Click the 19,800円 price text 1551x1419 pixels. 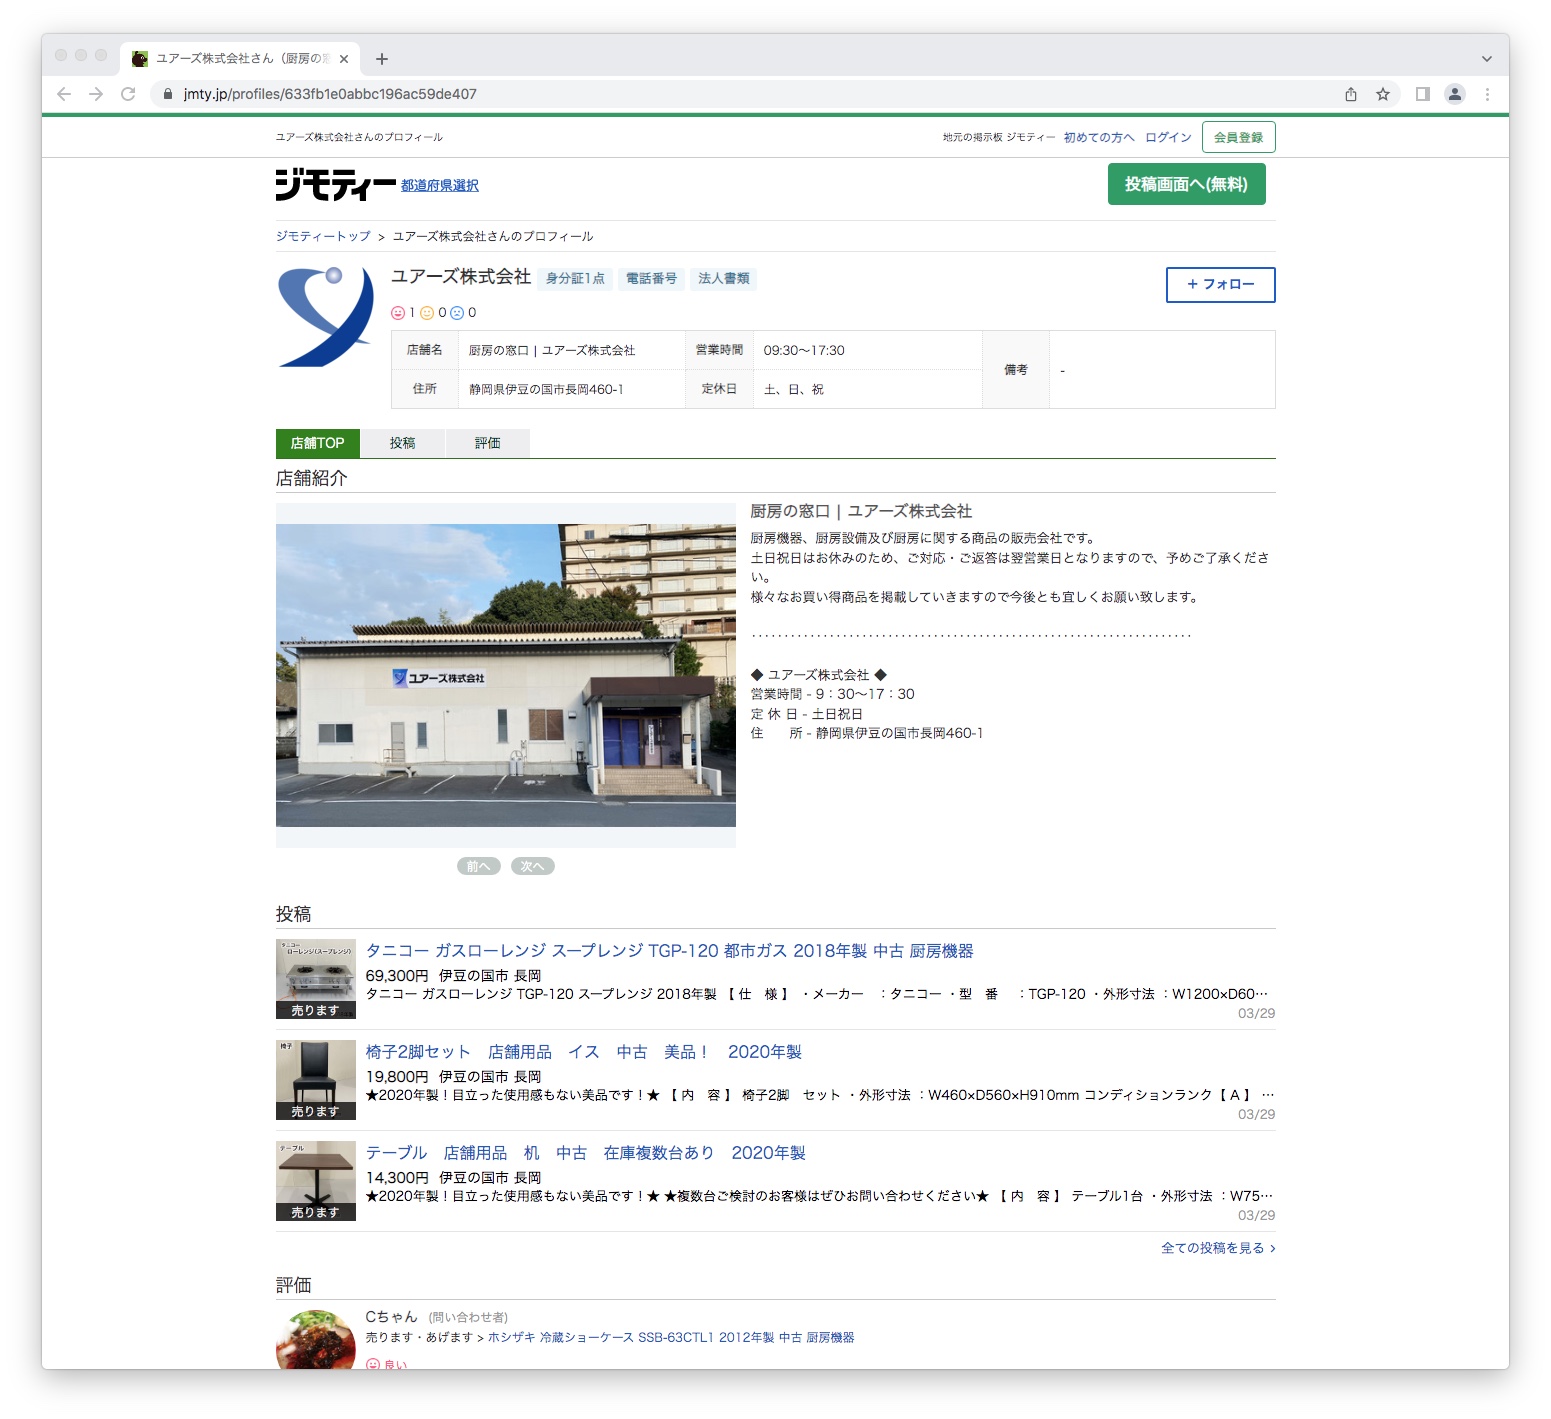(397, 1077)
